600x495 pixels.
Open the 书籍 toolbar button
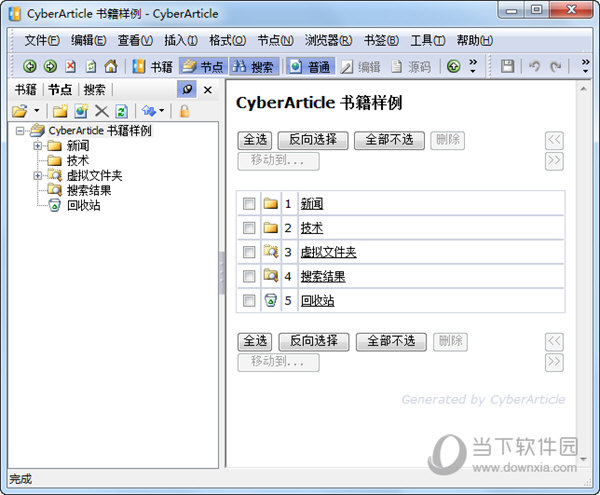click(152, 67)
